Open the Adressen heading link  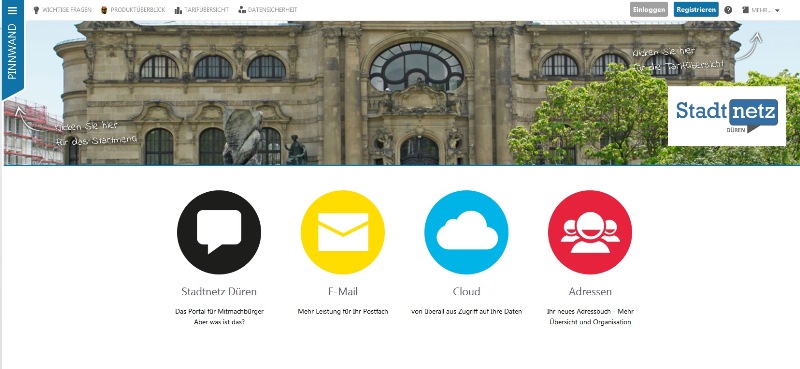point(590,291)
